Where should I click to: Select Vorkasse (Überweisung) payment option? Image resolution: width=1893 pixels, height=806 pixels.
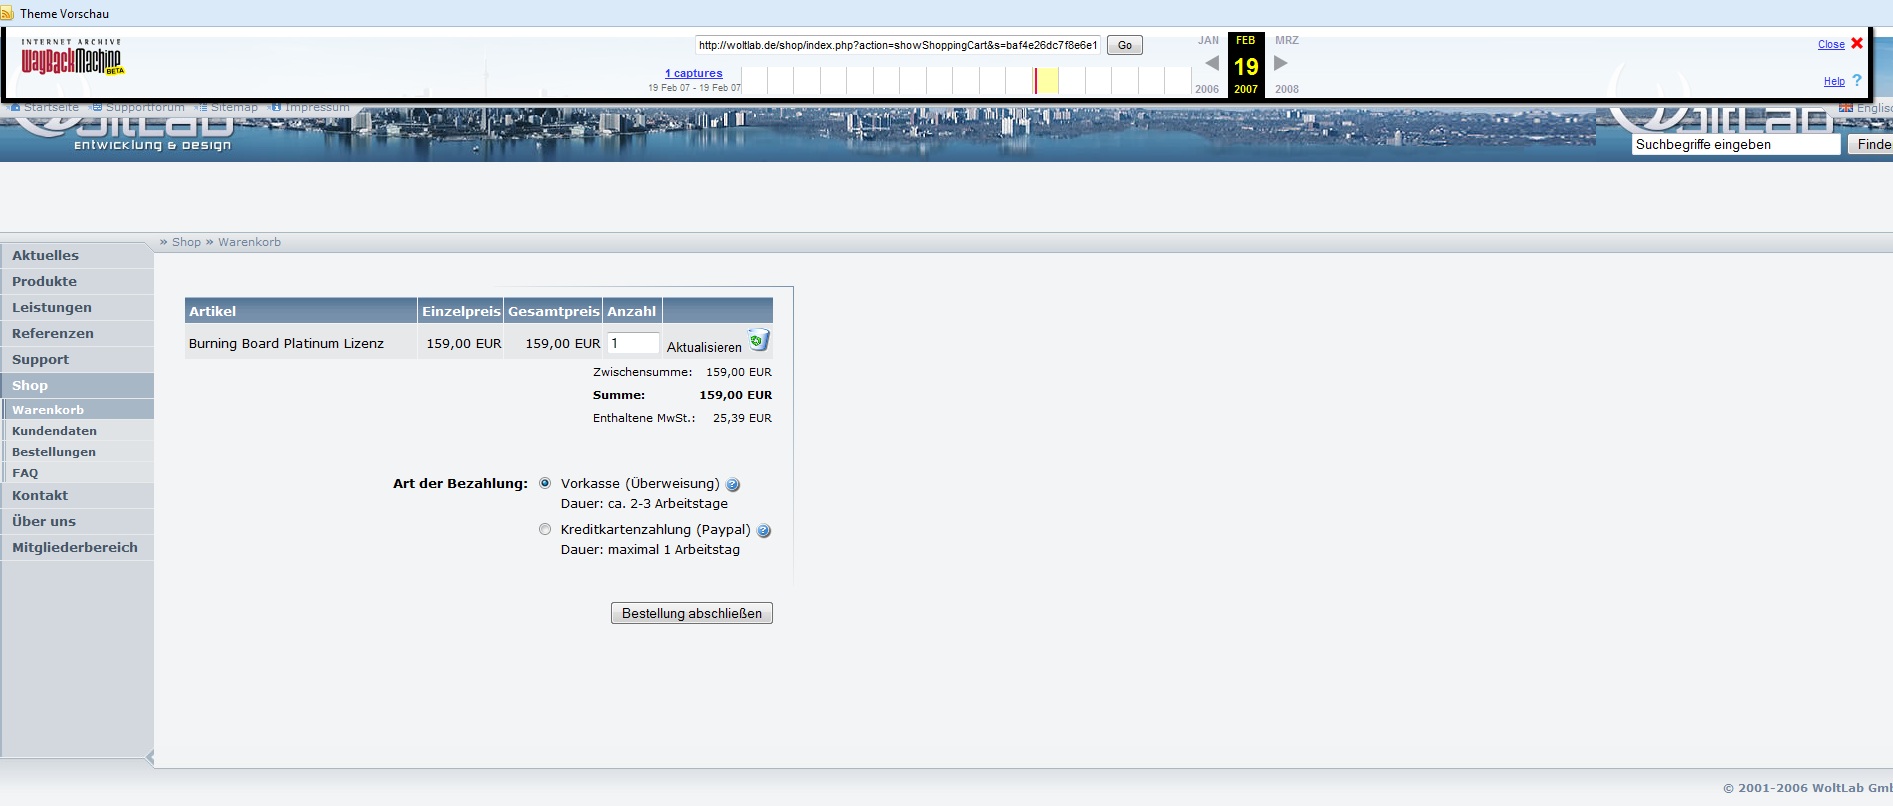pyautogui.click(x=545, y=483)
